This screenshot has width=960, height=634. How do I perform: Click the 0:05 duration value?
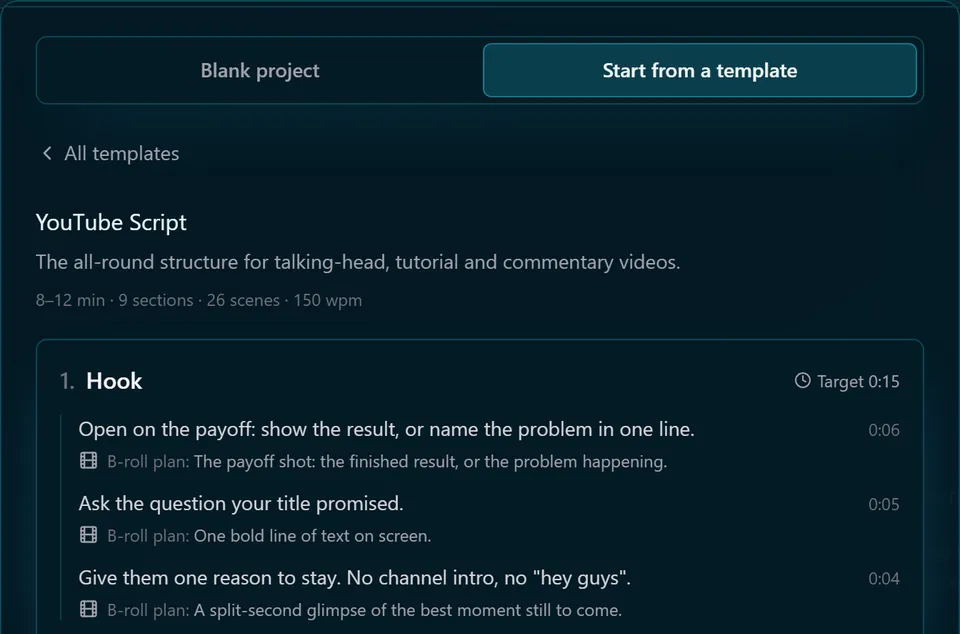click(883, 504)
